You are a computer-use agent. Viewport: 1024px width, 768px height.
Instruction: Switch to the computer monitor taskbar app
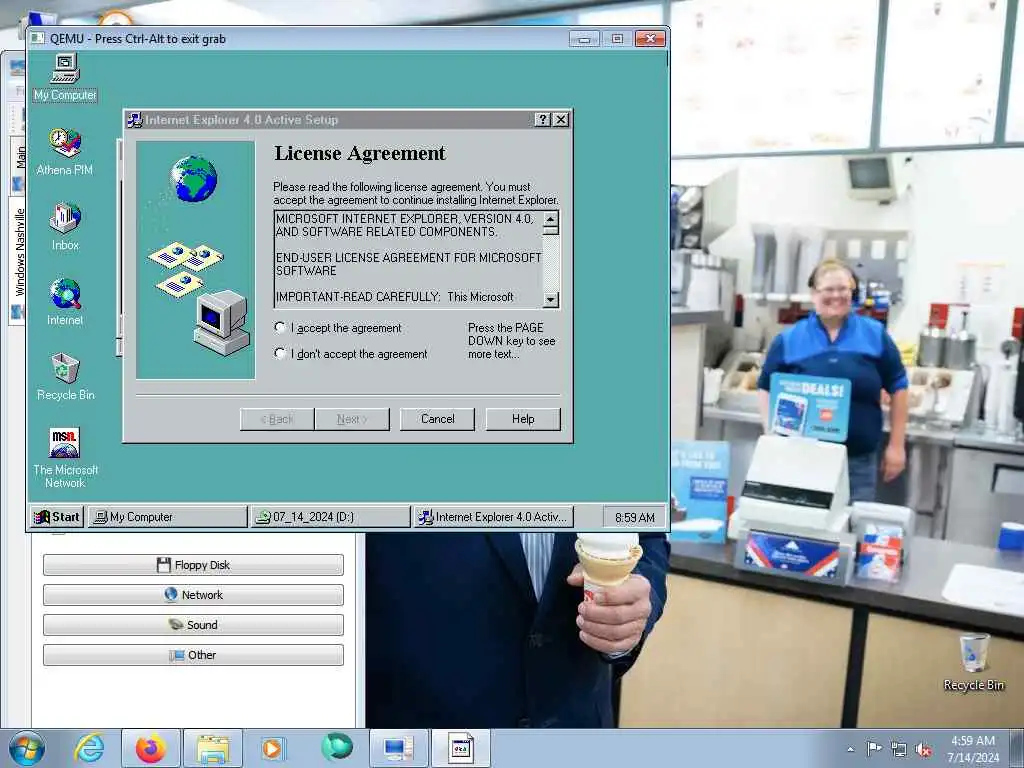[398, 748]
